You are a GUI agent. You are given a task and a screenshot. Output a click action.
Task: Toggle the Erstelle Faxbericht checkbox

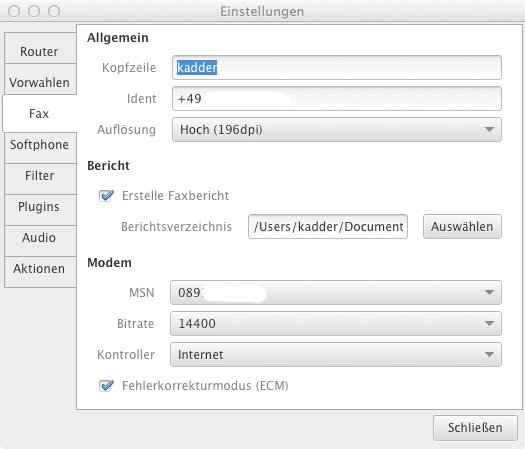[x=106, y=196]
